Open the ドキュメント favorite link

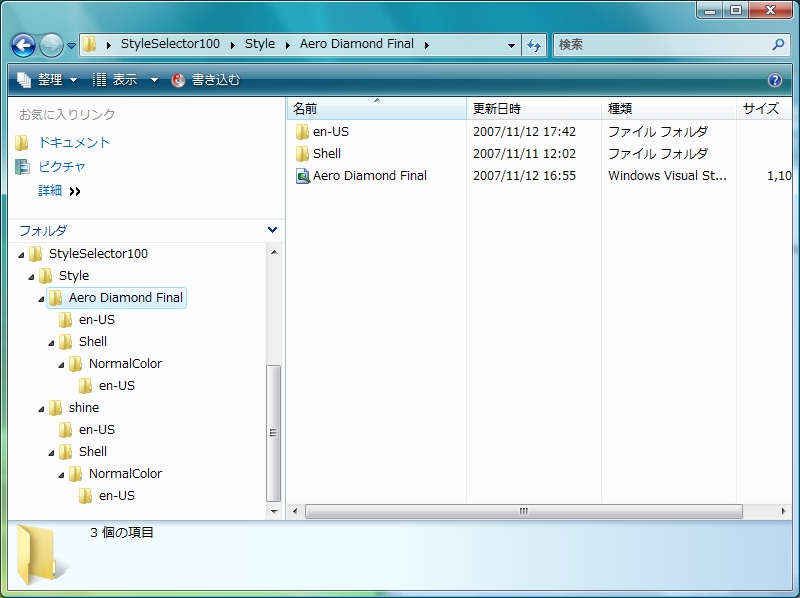[74, 142]
